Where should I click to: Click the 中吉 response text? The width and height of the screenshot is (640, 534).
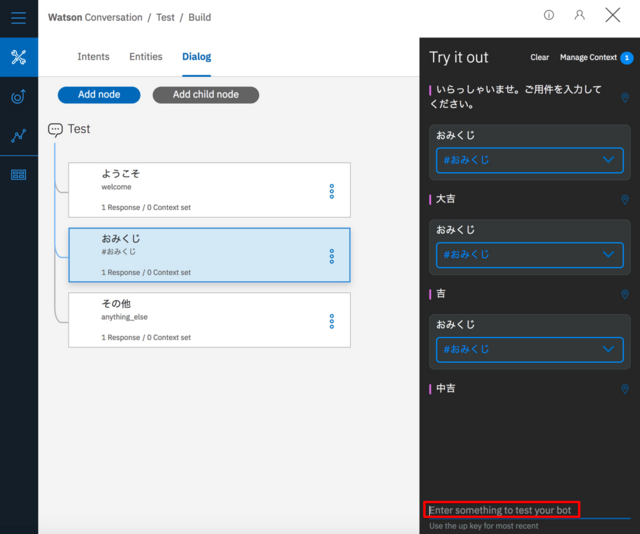(445, 389)
